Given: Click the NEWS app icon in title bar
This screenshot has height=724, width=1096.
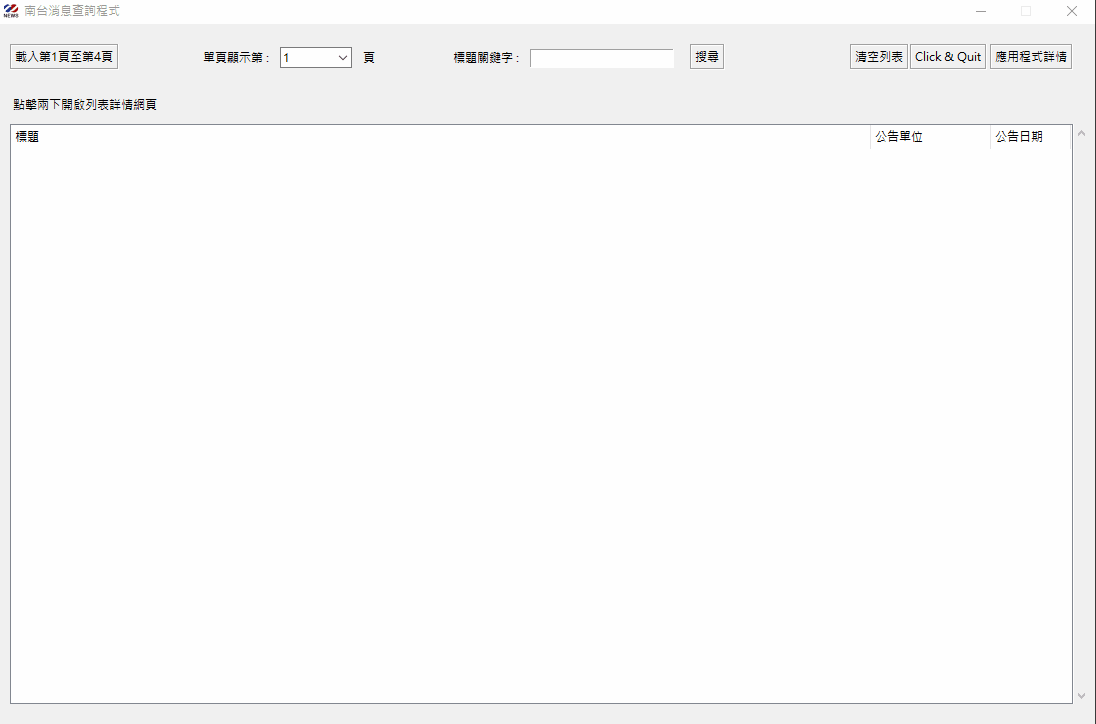Looking at the screenshot, I should click(x=11, y=11).
